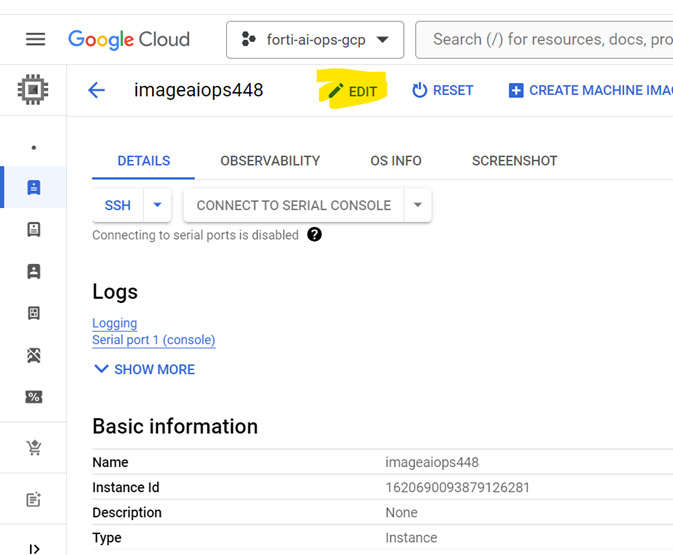Expand the collapsed left sidebar
The height and width of the screenshot is (555, 673).
[x=34, y=548]
